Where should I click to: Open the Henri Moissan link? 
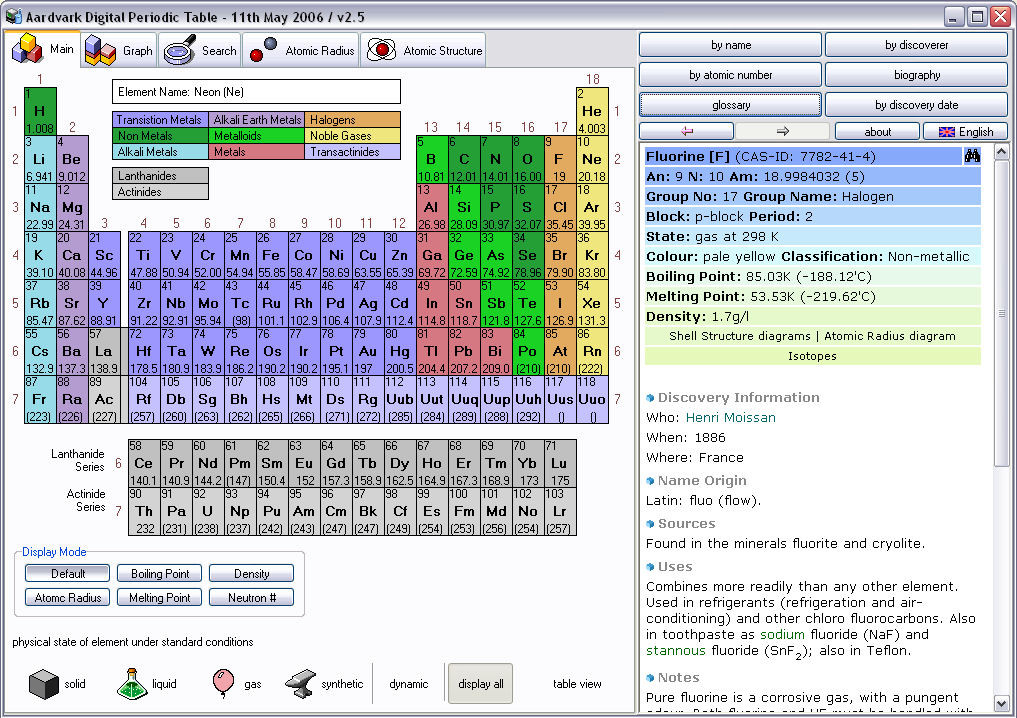[730, 418]
